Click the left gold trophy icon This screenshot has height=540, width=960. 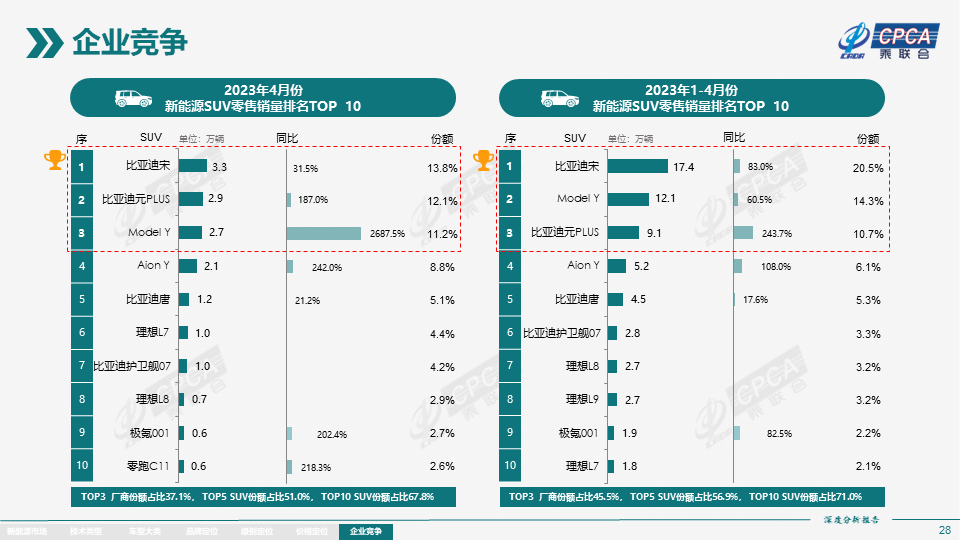54,159
